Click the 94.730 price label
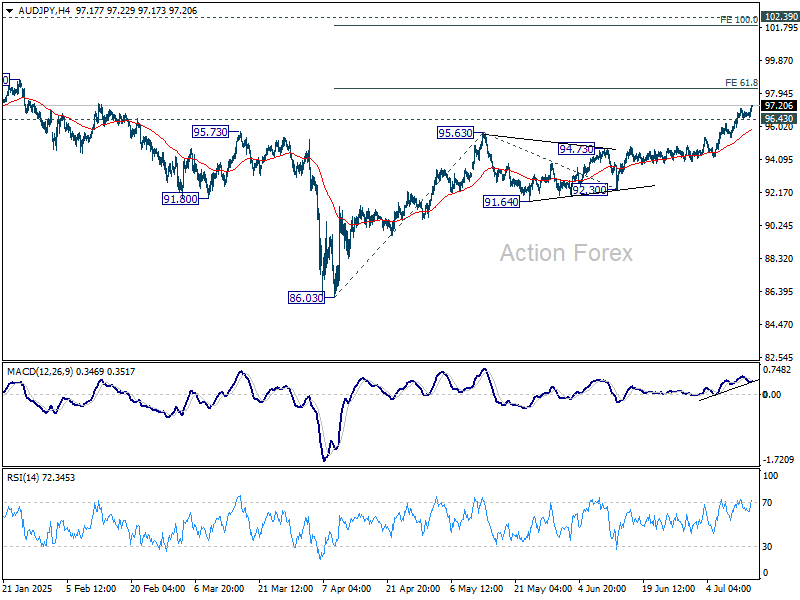Viewport: 800px width, 600px height. (577, 149)
